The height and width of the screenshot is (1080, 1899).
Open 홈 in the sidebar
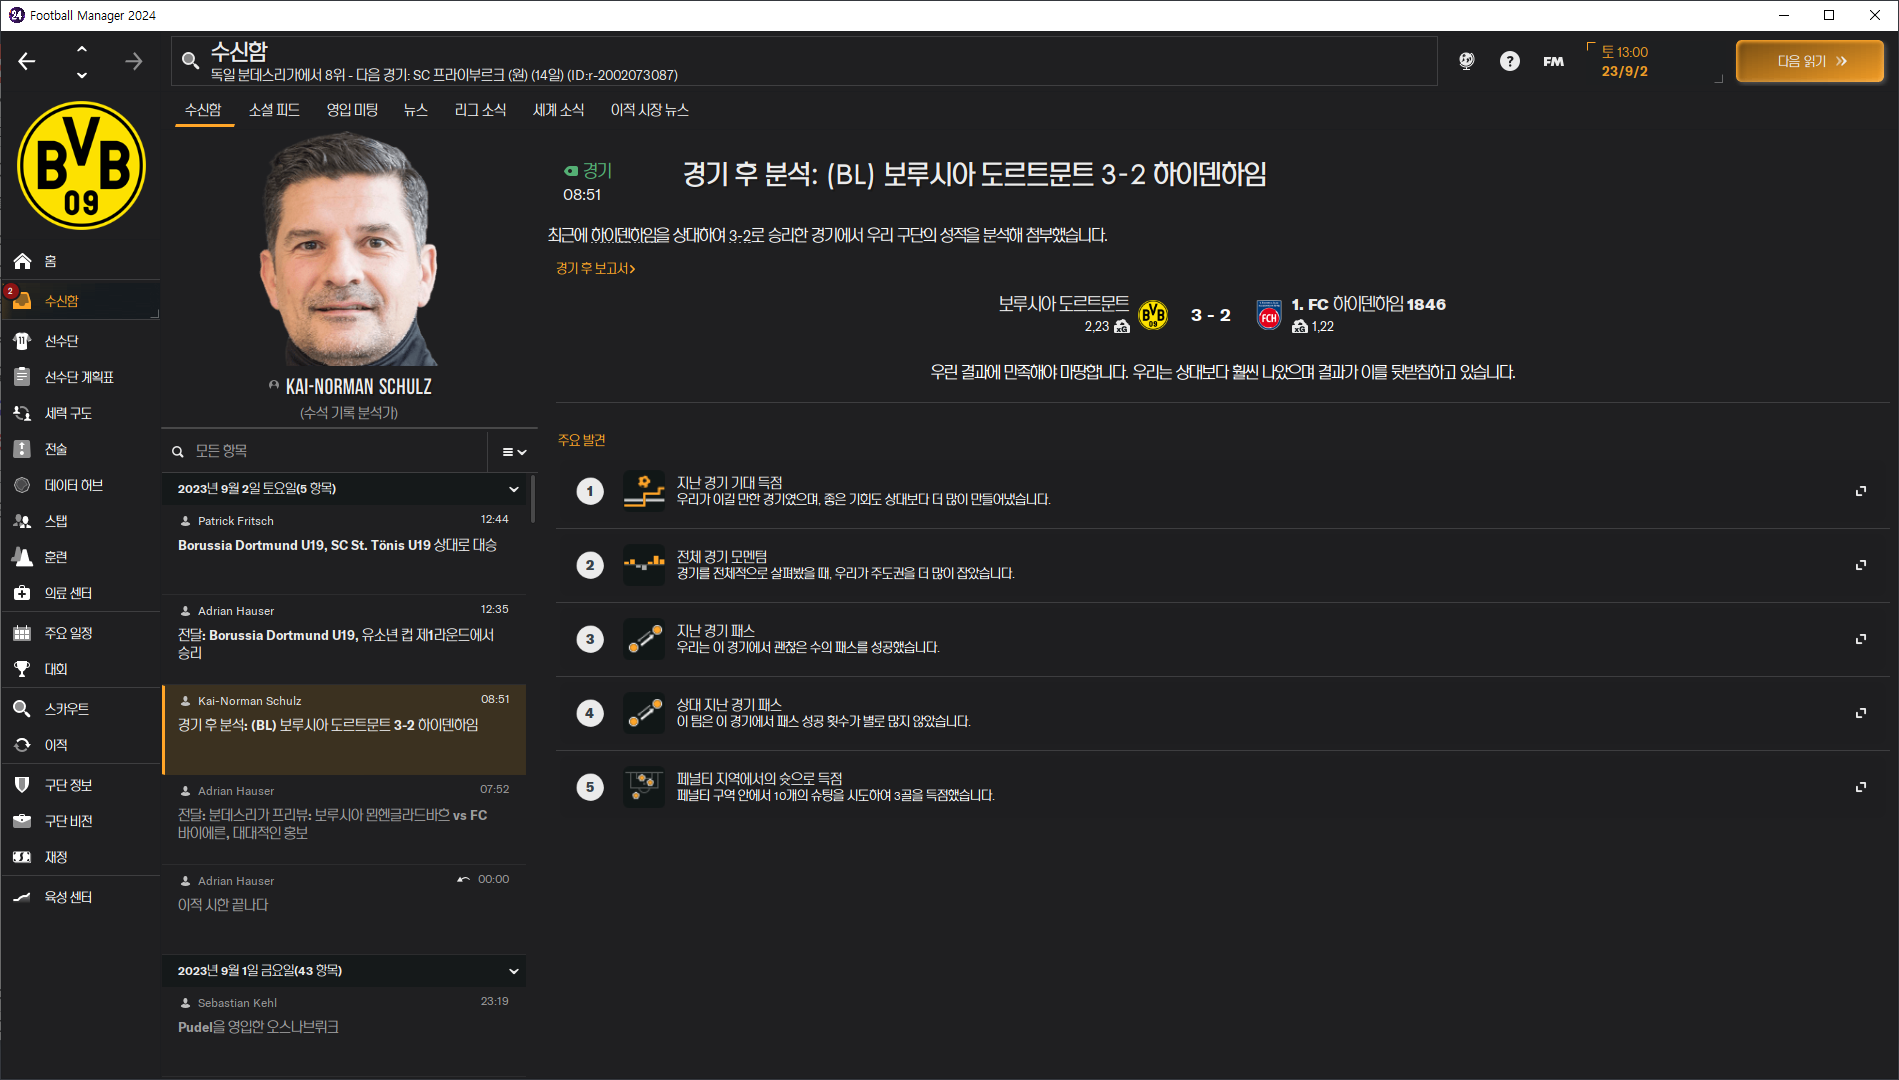pyautogui.click(x=80, y=261)
